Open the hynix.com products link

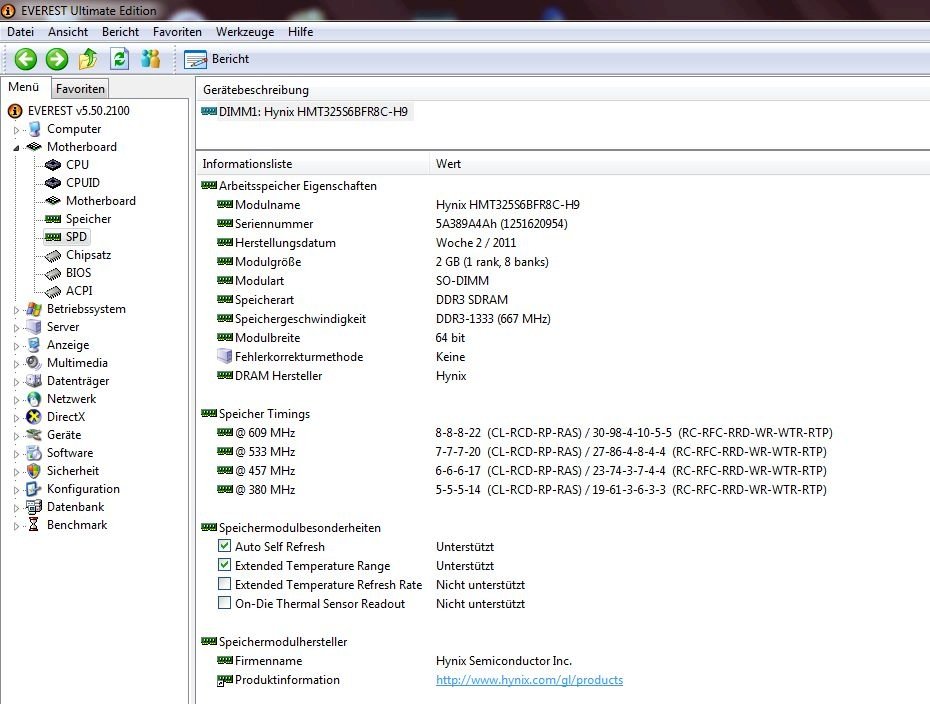click(529, 680)
